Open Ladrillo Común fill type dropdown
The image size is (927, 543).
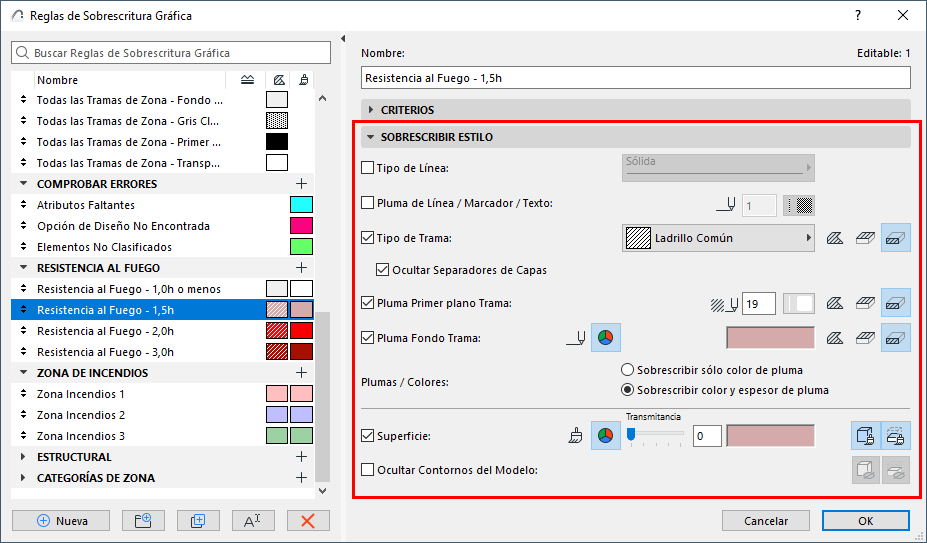coord(718,238)
